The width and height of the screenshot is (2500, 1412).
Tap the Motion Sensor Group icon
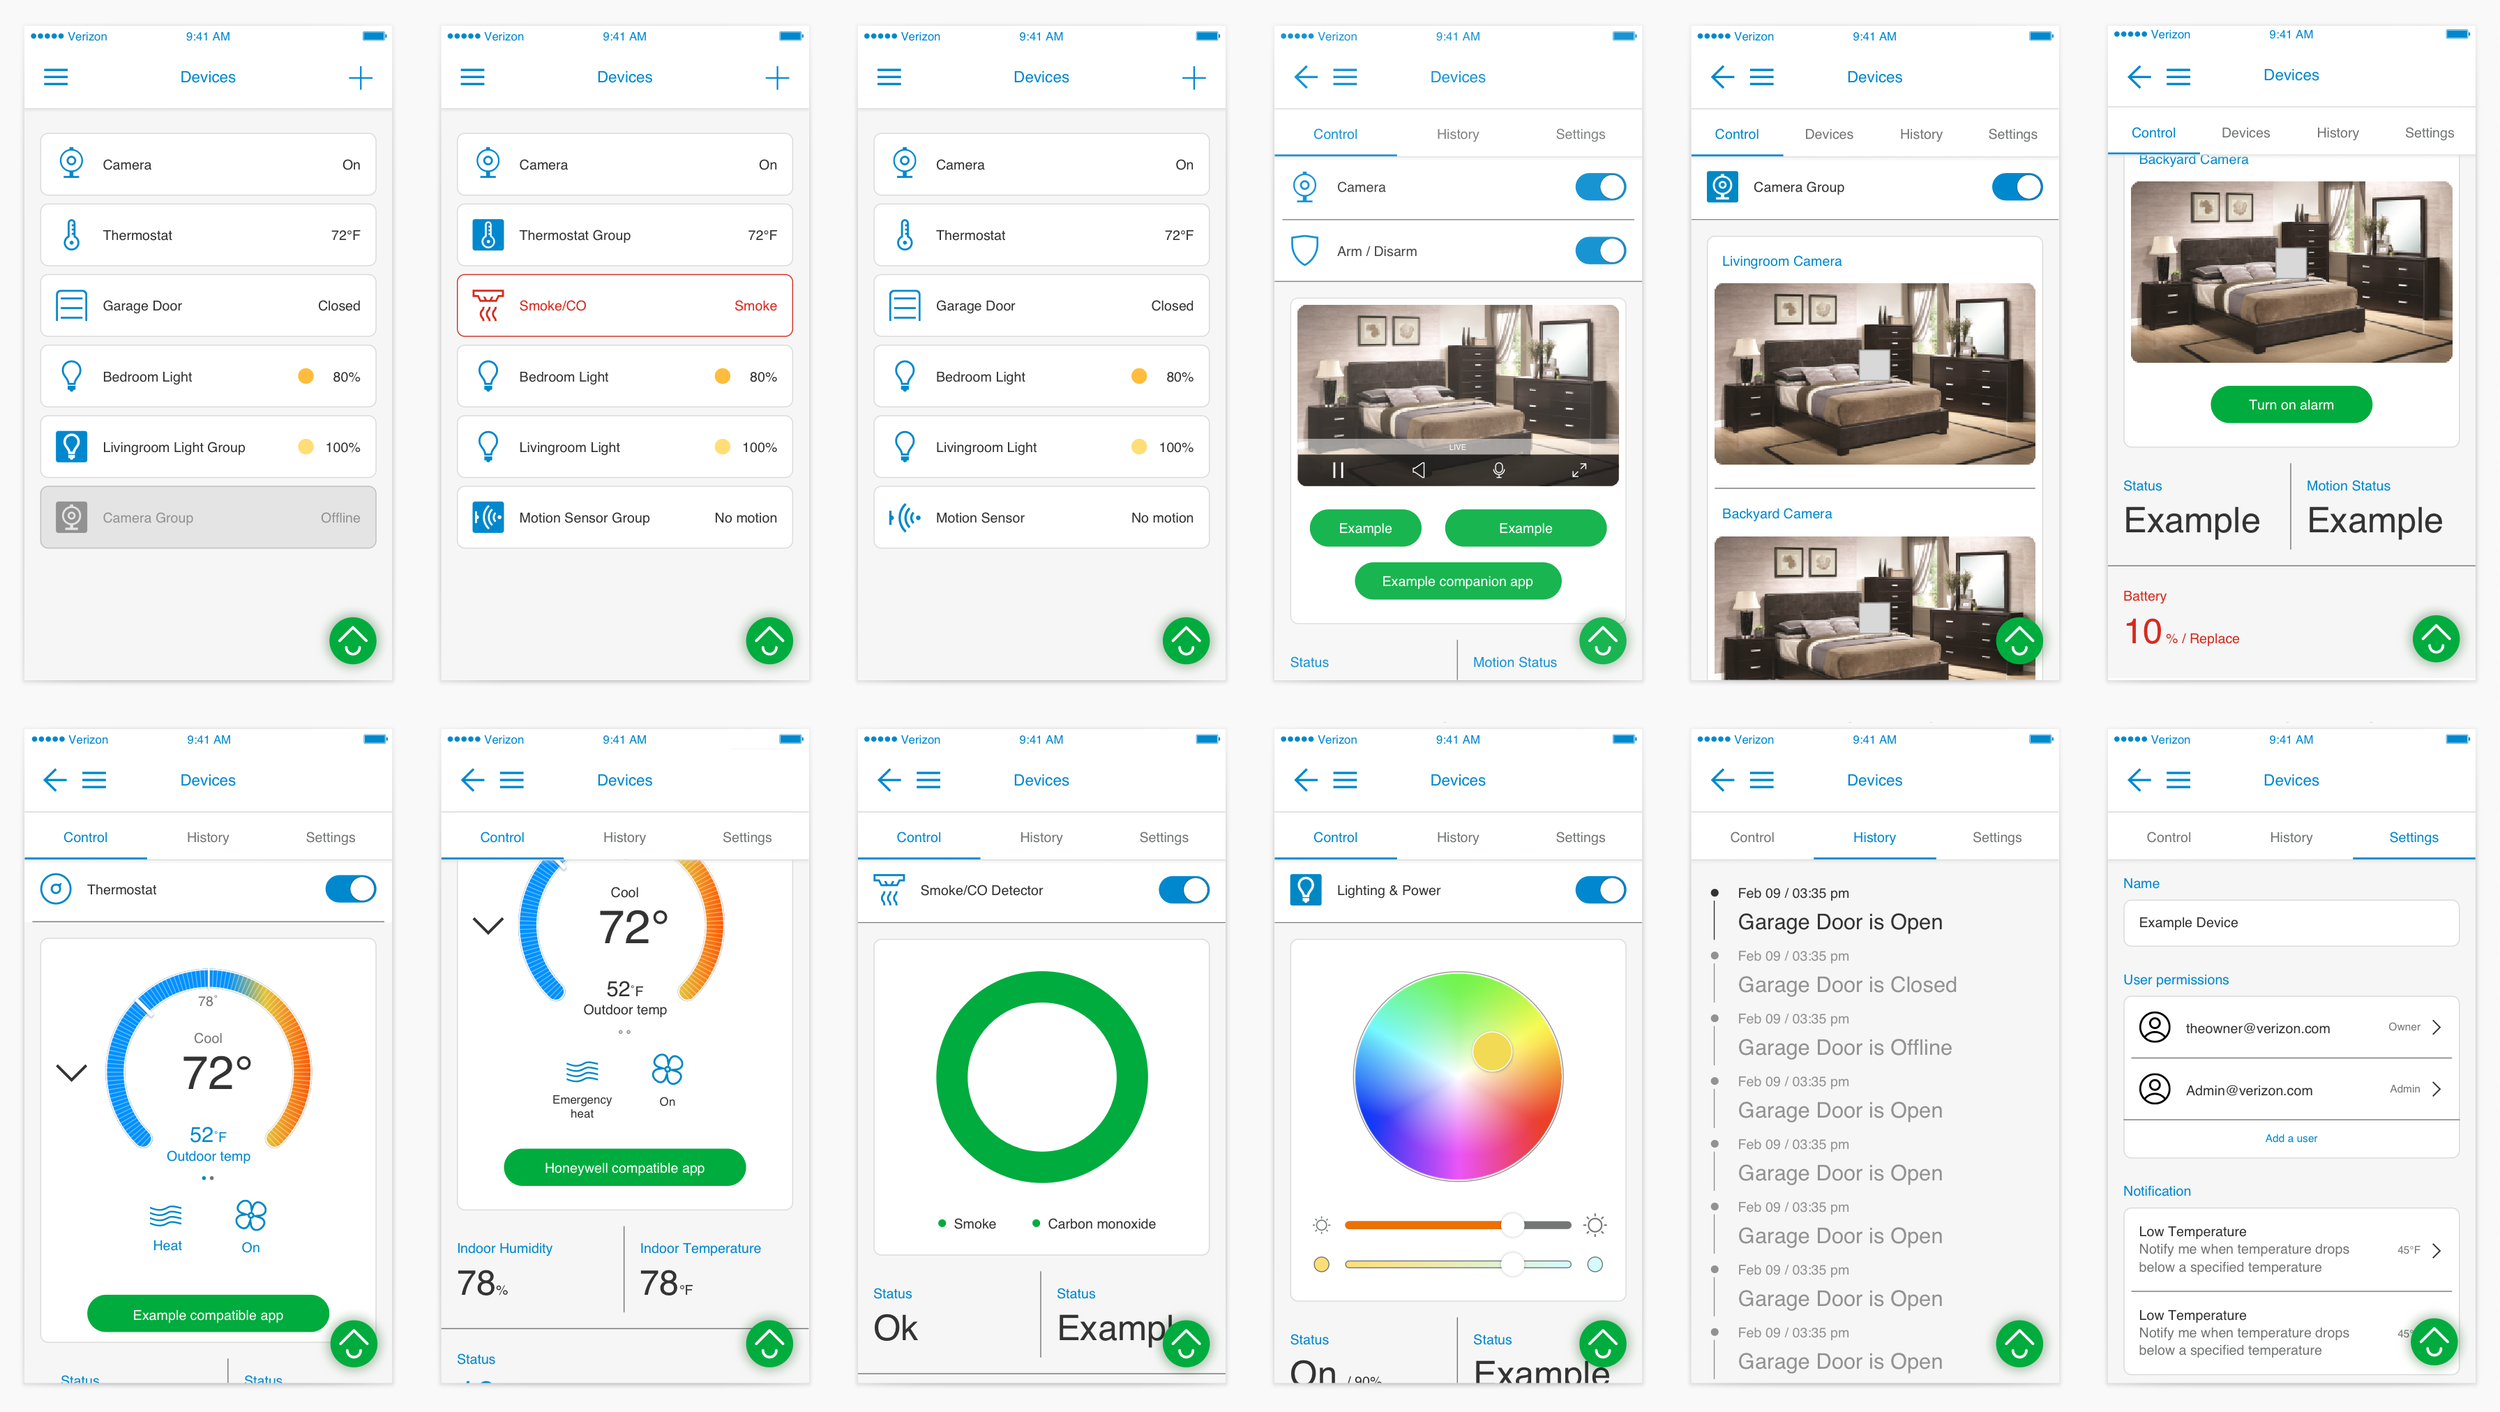pyautogui.click(x=488, y=518)
